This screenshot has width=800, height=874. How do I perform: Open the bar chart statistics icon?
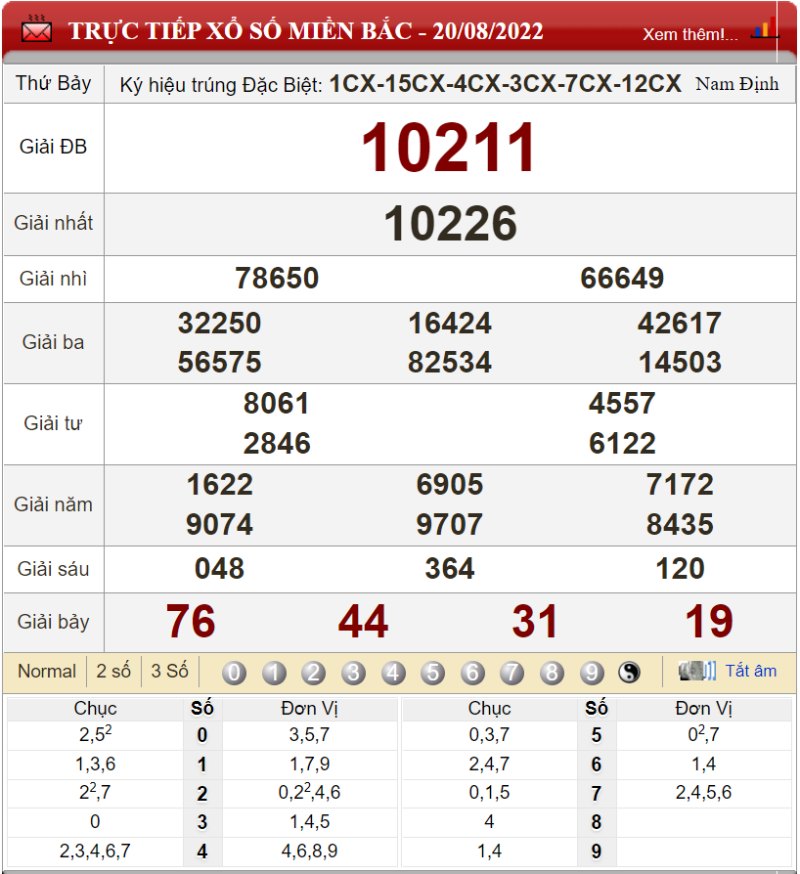(x=765, y=30)
